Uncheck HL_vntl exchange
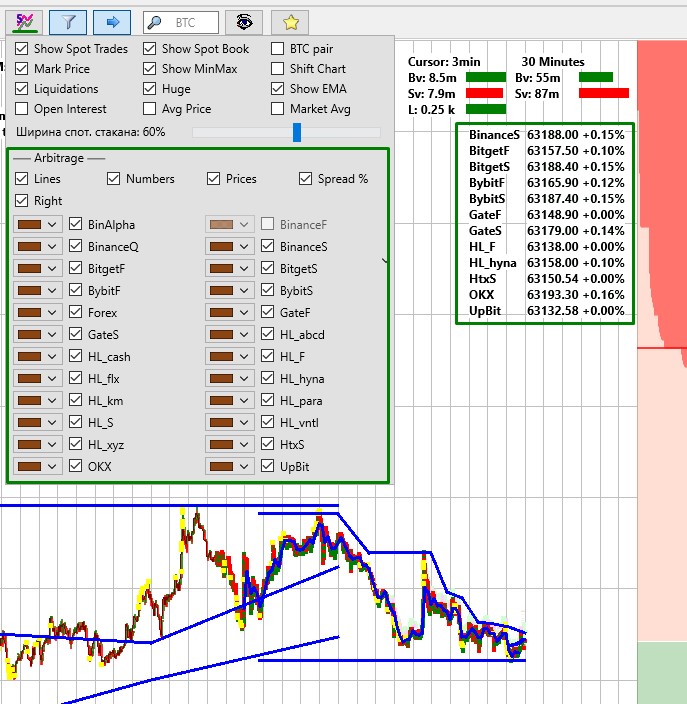Image resolution: width=687 pixels, height=704 pixels. click(x=268, y=422)
